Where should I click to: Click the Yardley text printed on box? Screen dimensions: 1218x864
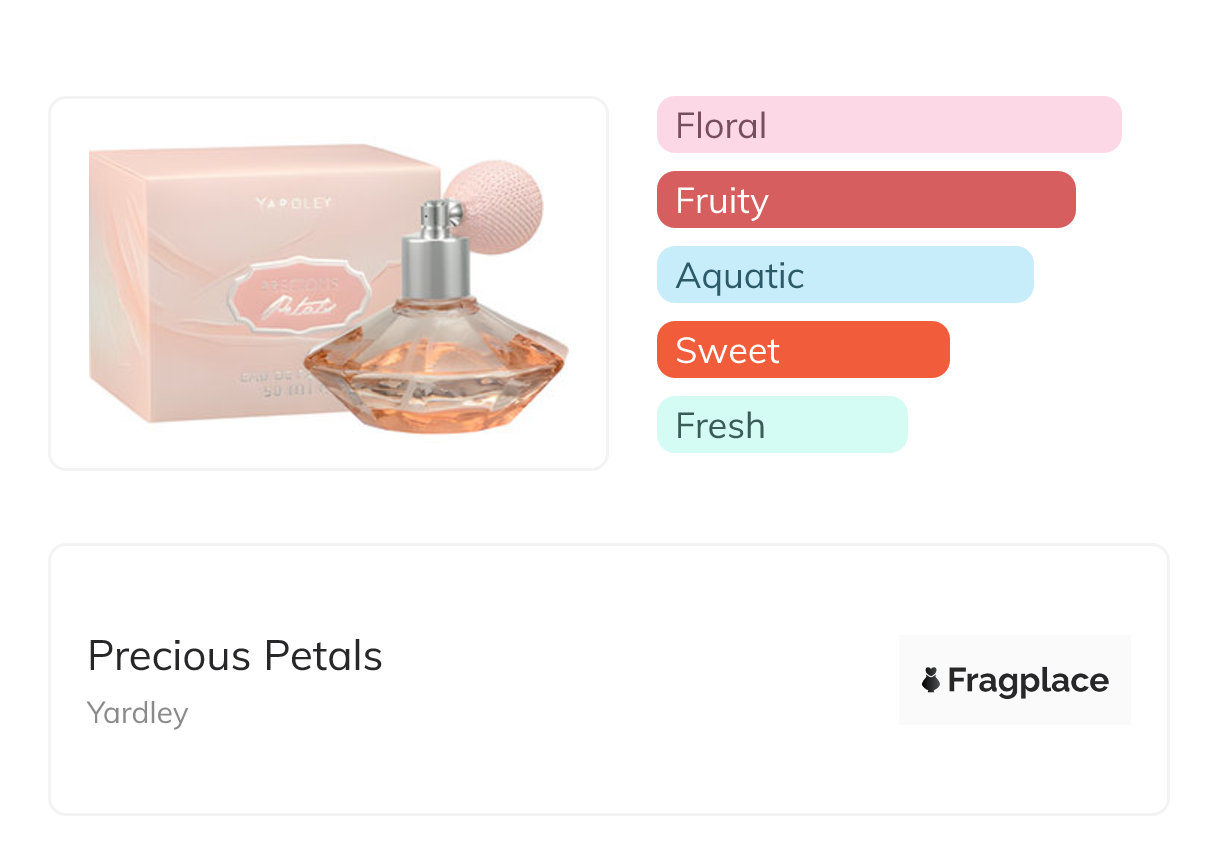coord(294,204)
